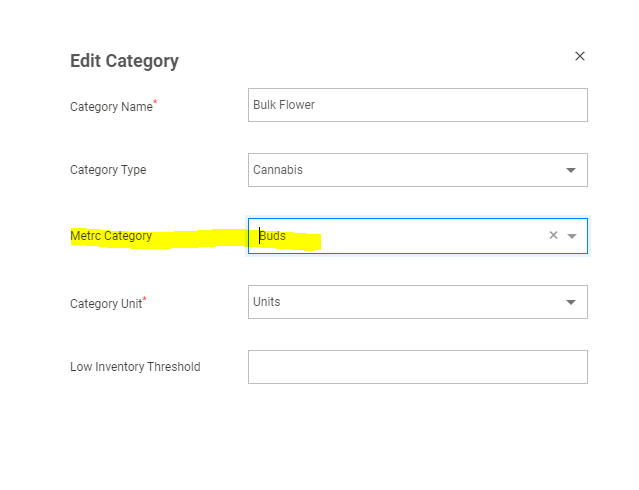Open the Category Type dropdown arrow
Viewport: 639px width, 490px height.
571,170
